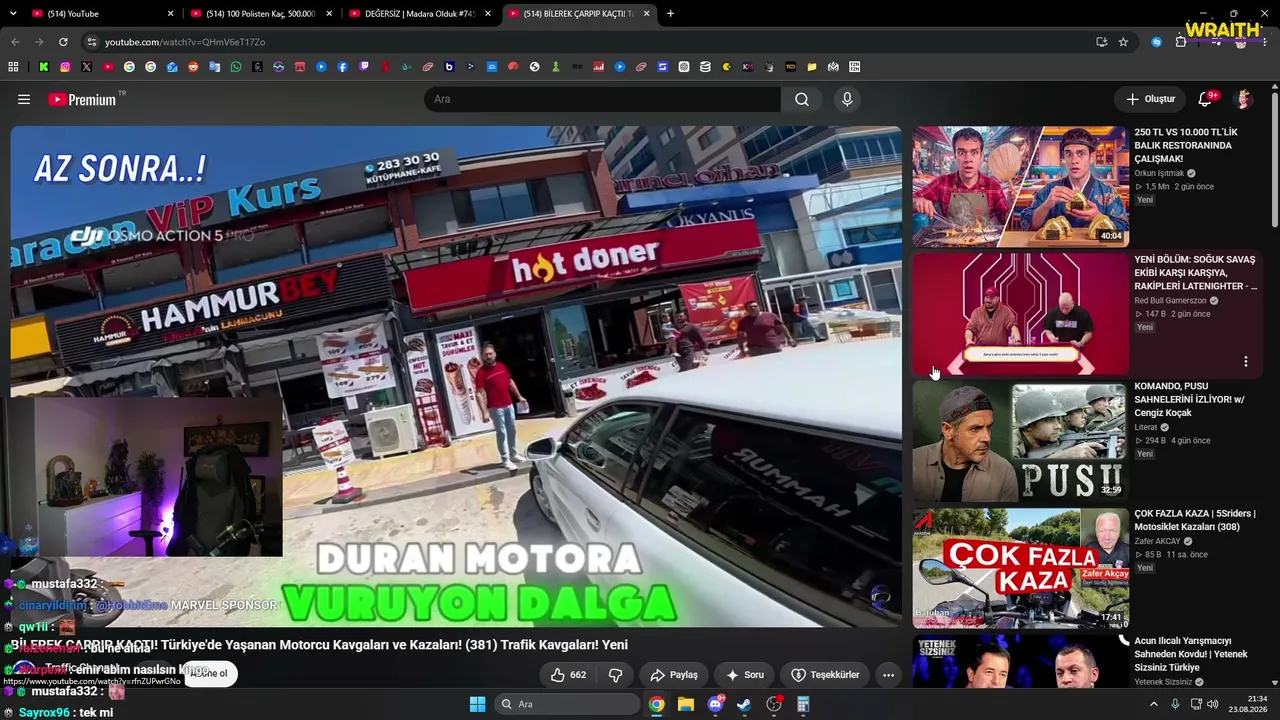Open '250 TL VS 10.000 TL'LİK BALIK' title

point(1186,145)
